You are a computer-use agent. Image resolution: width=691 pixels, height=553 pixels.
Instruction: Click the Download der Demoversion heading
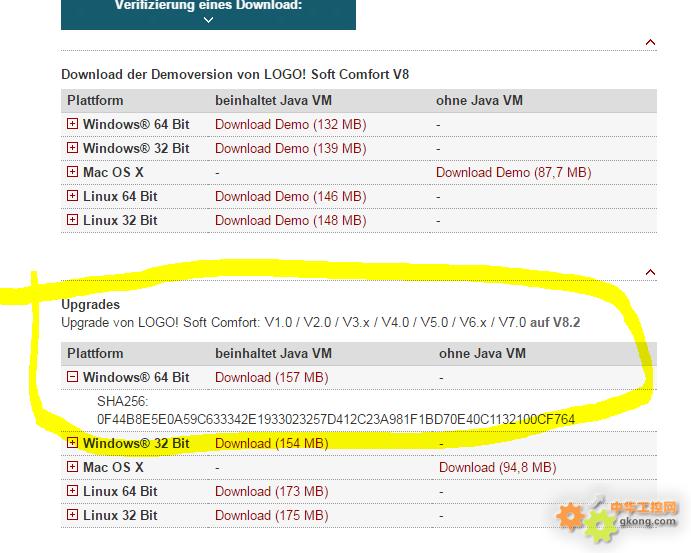pyautogui.click(x=235, y=74)
